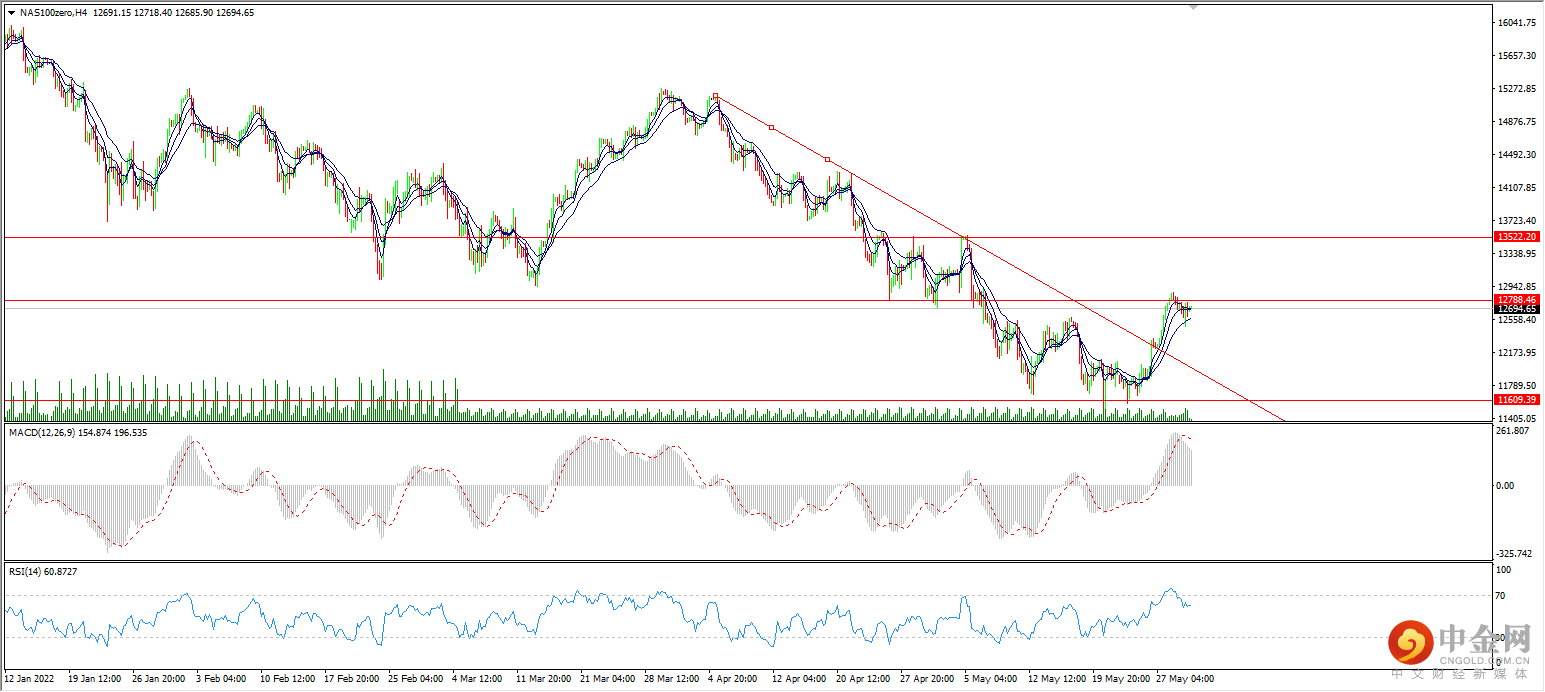
Task: Click the 15272.85 price axis label
Action: click(x=1518, y=89)
